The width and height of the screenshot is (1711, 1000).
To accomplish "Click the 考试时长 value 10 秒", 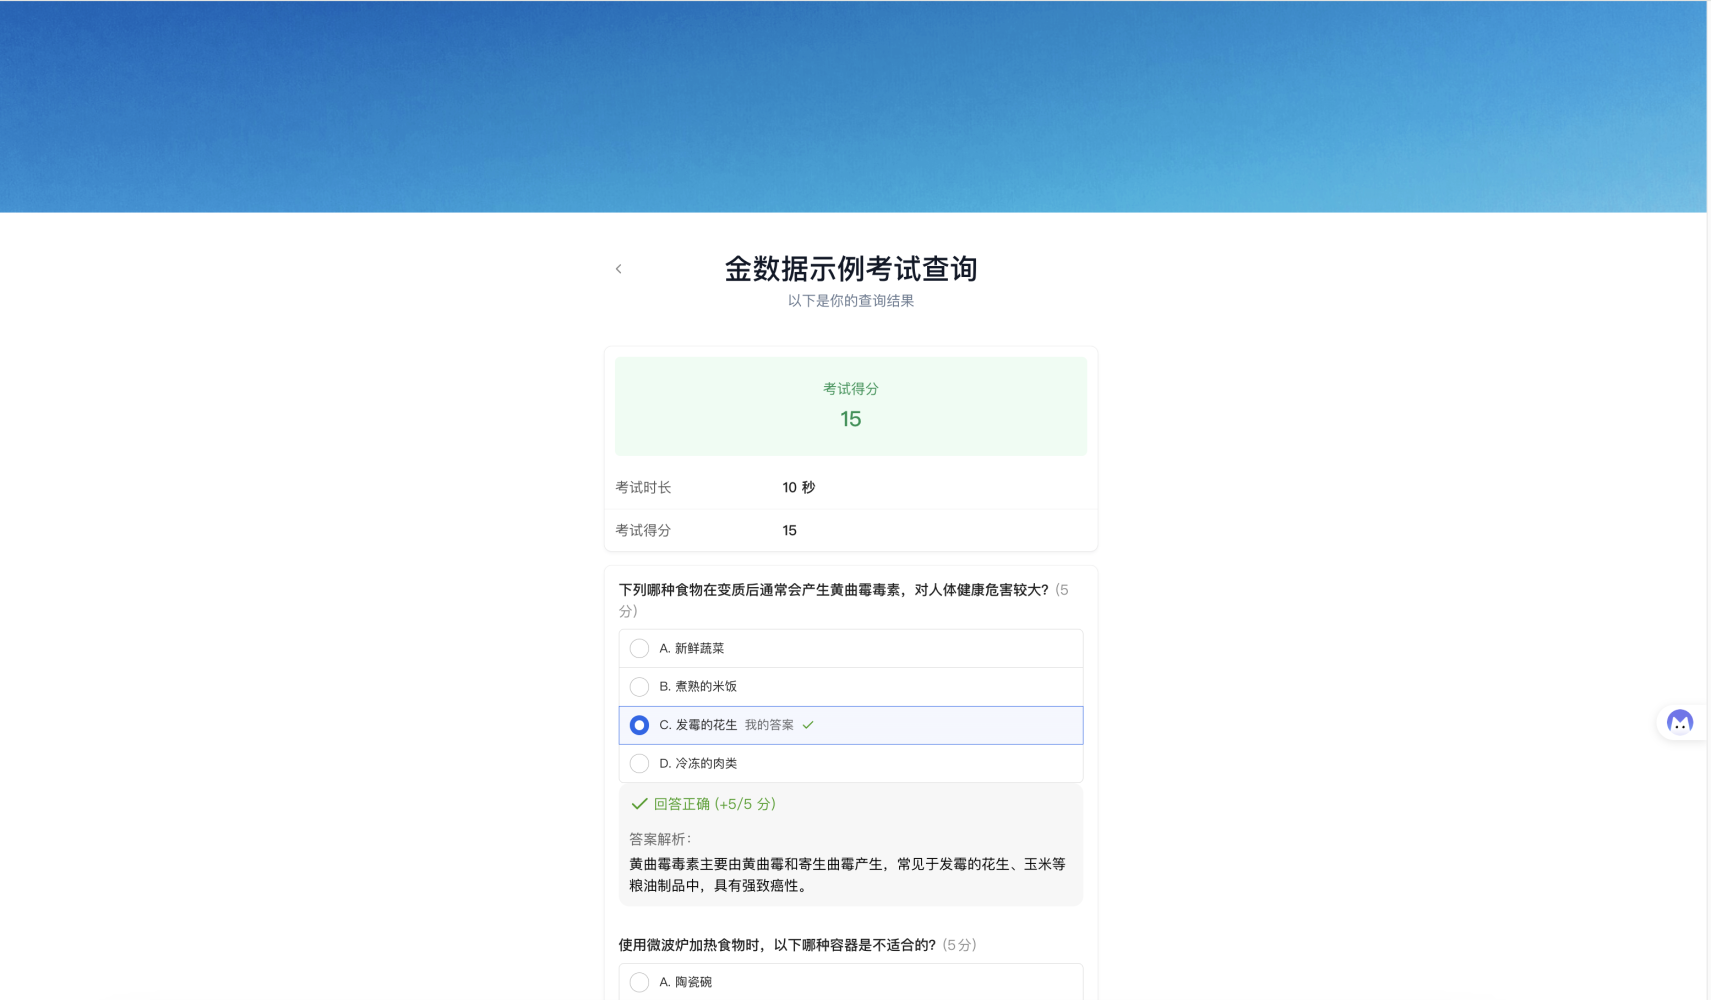I will [x=798, y=488].
